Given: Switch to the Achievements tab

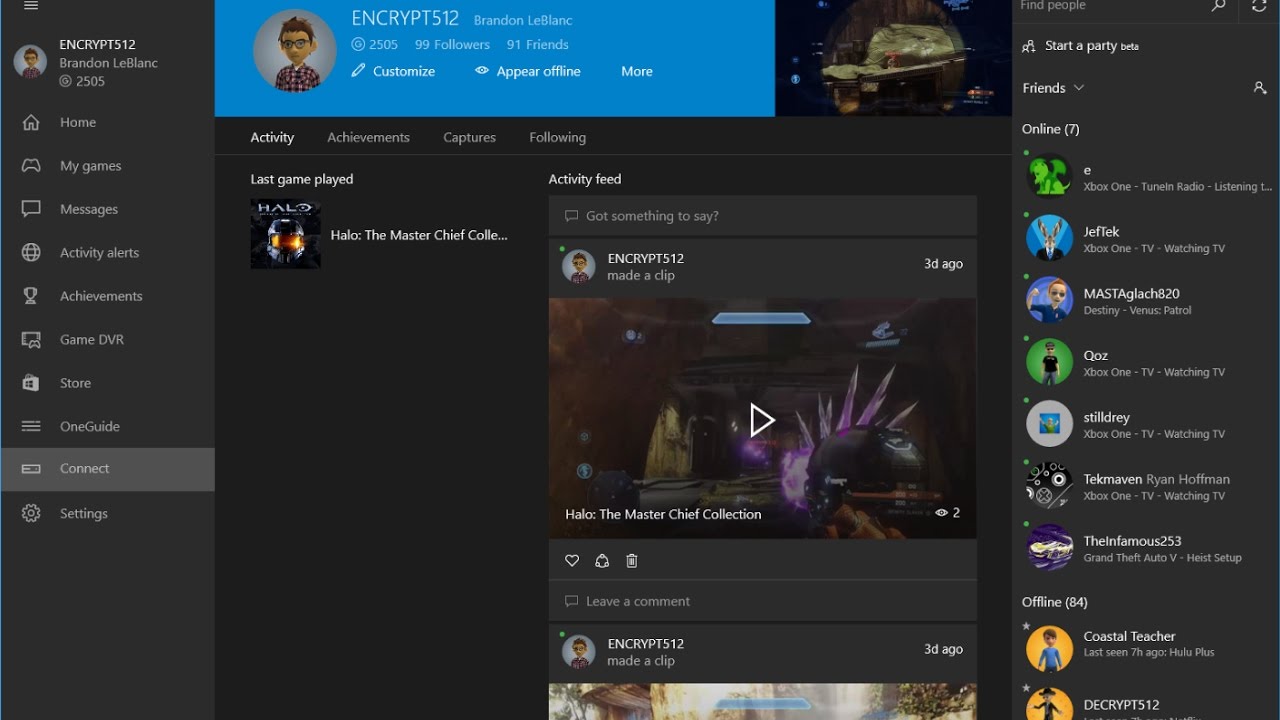Looking at the screenshot, I should tap(368, 137).
